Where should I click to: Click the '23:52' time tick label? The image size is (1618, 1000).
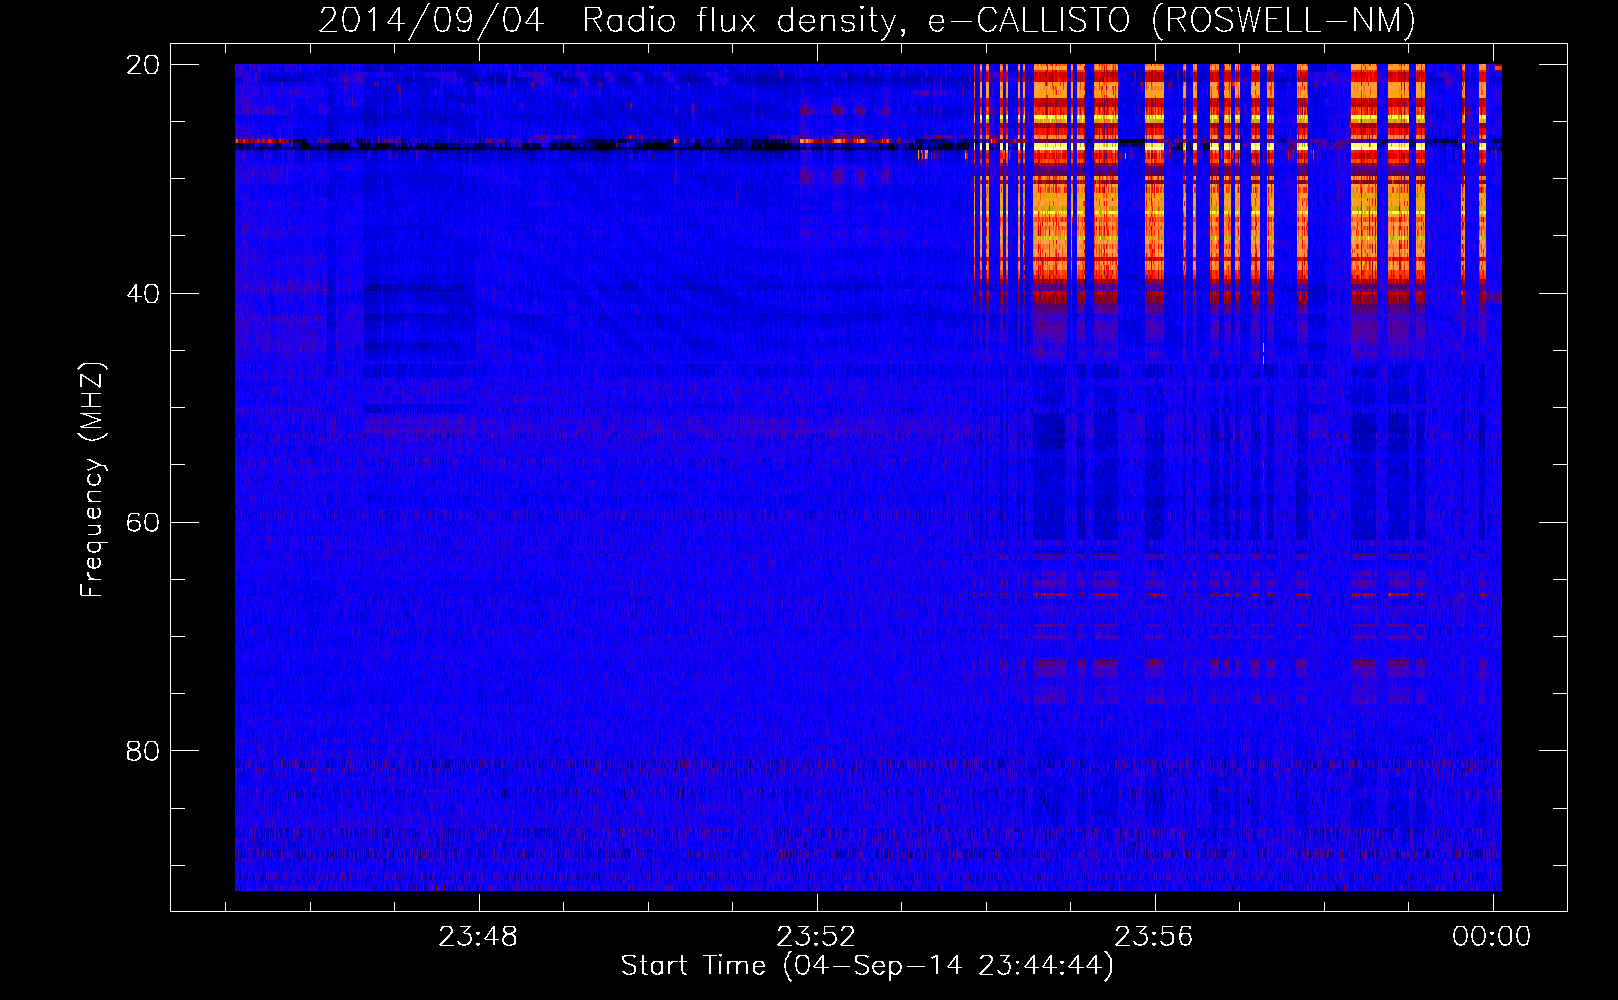[x=816, y=937]
